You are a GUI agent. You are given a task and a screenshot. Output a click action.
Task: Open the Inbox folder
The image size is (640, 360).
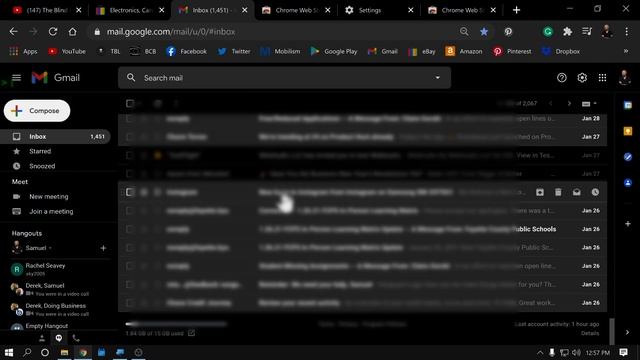(56, 136)
